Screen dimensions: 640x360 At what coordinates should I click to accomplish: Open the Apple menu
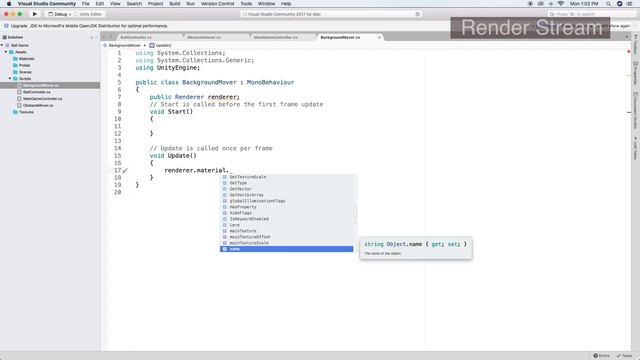[x=9, y=4]
